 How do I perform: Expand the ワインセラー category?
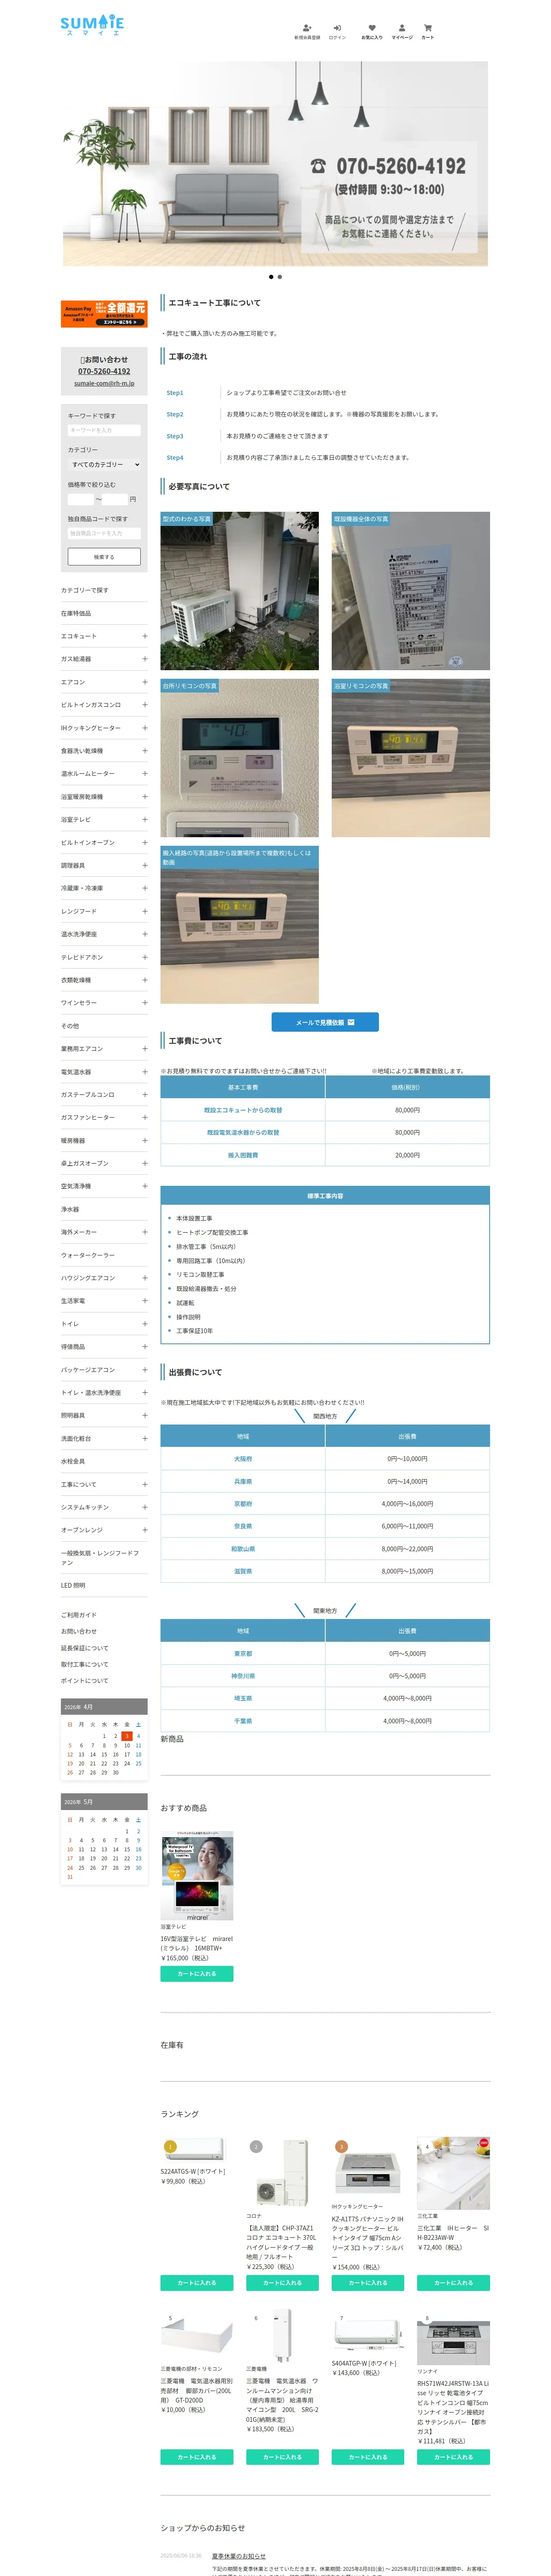coord(144,1003)
